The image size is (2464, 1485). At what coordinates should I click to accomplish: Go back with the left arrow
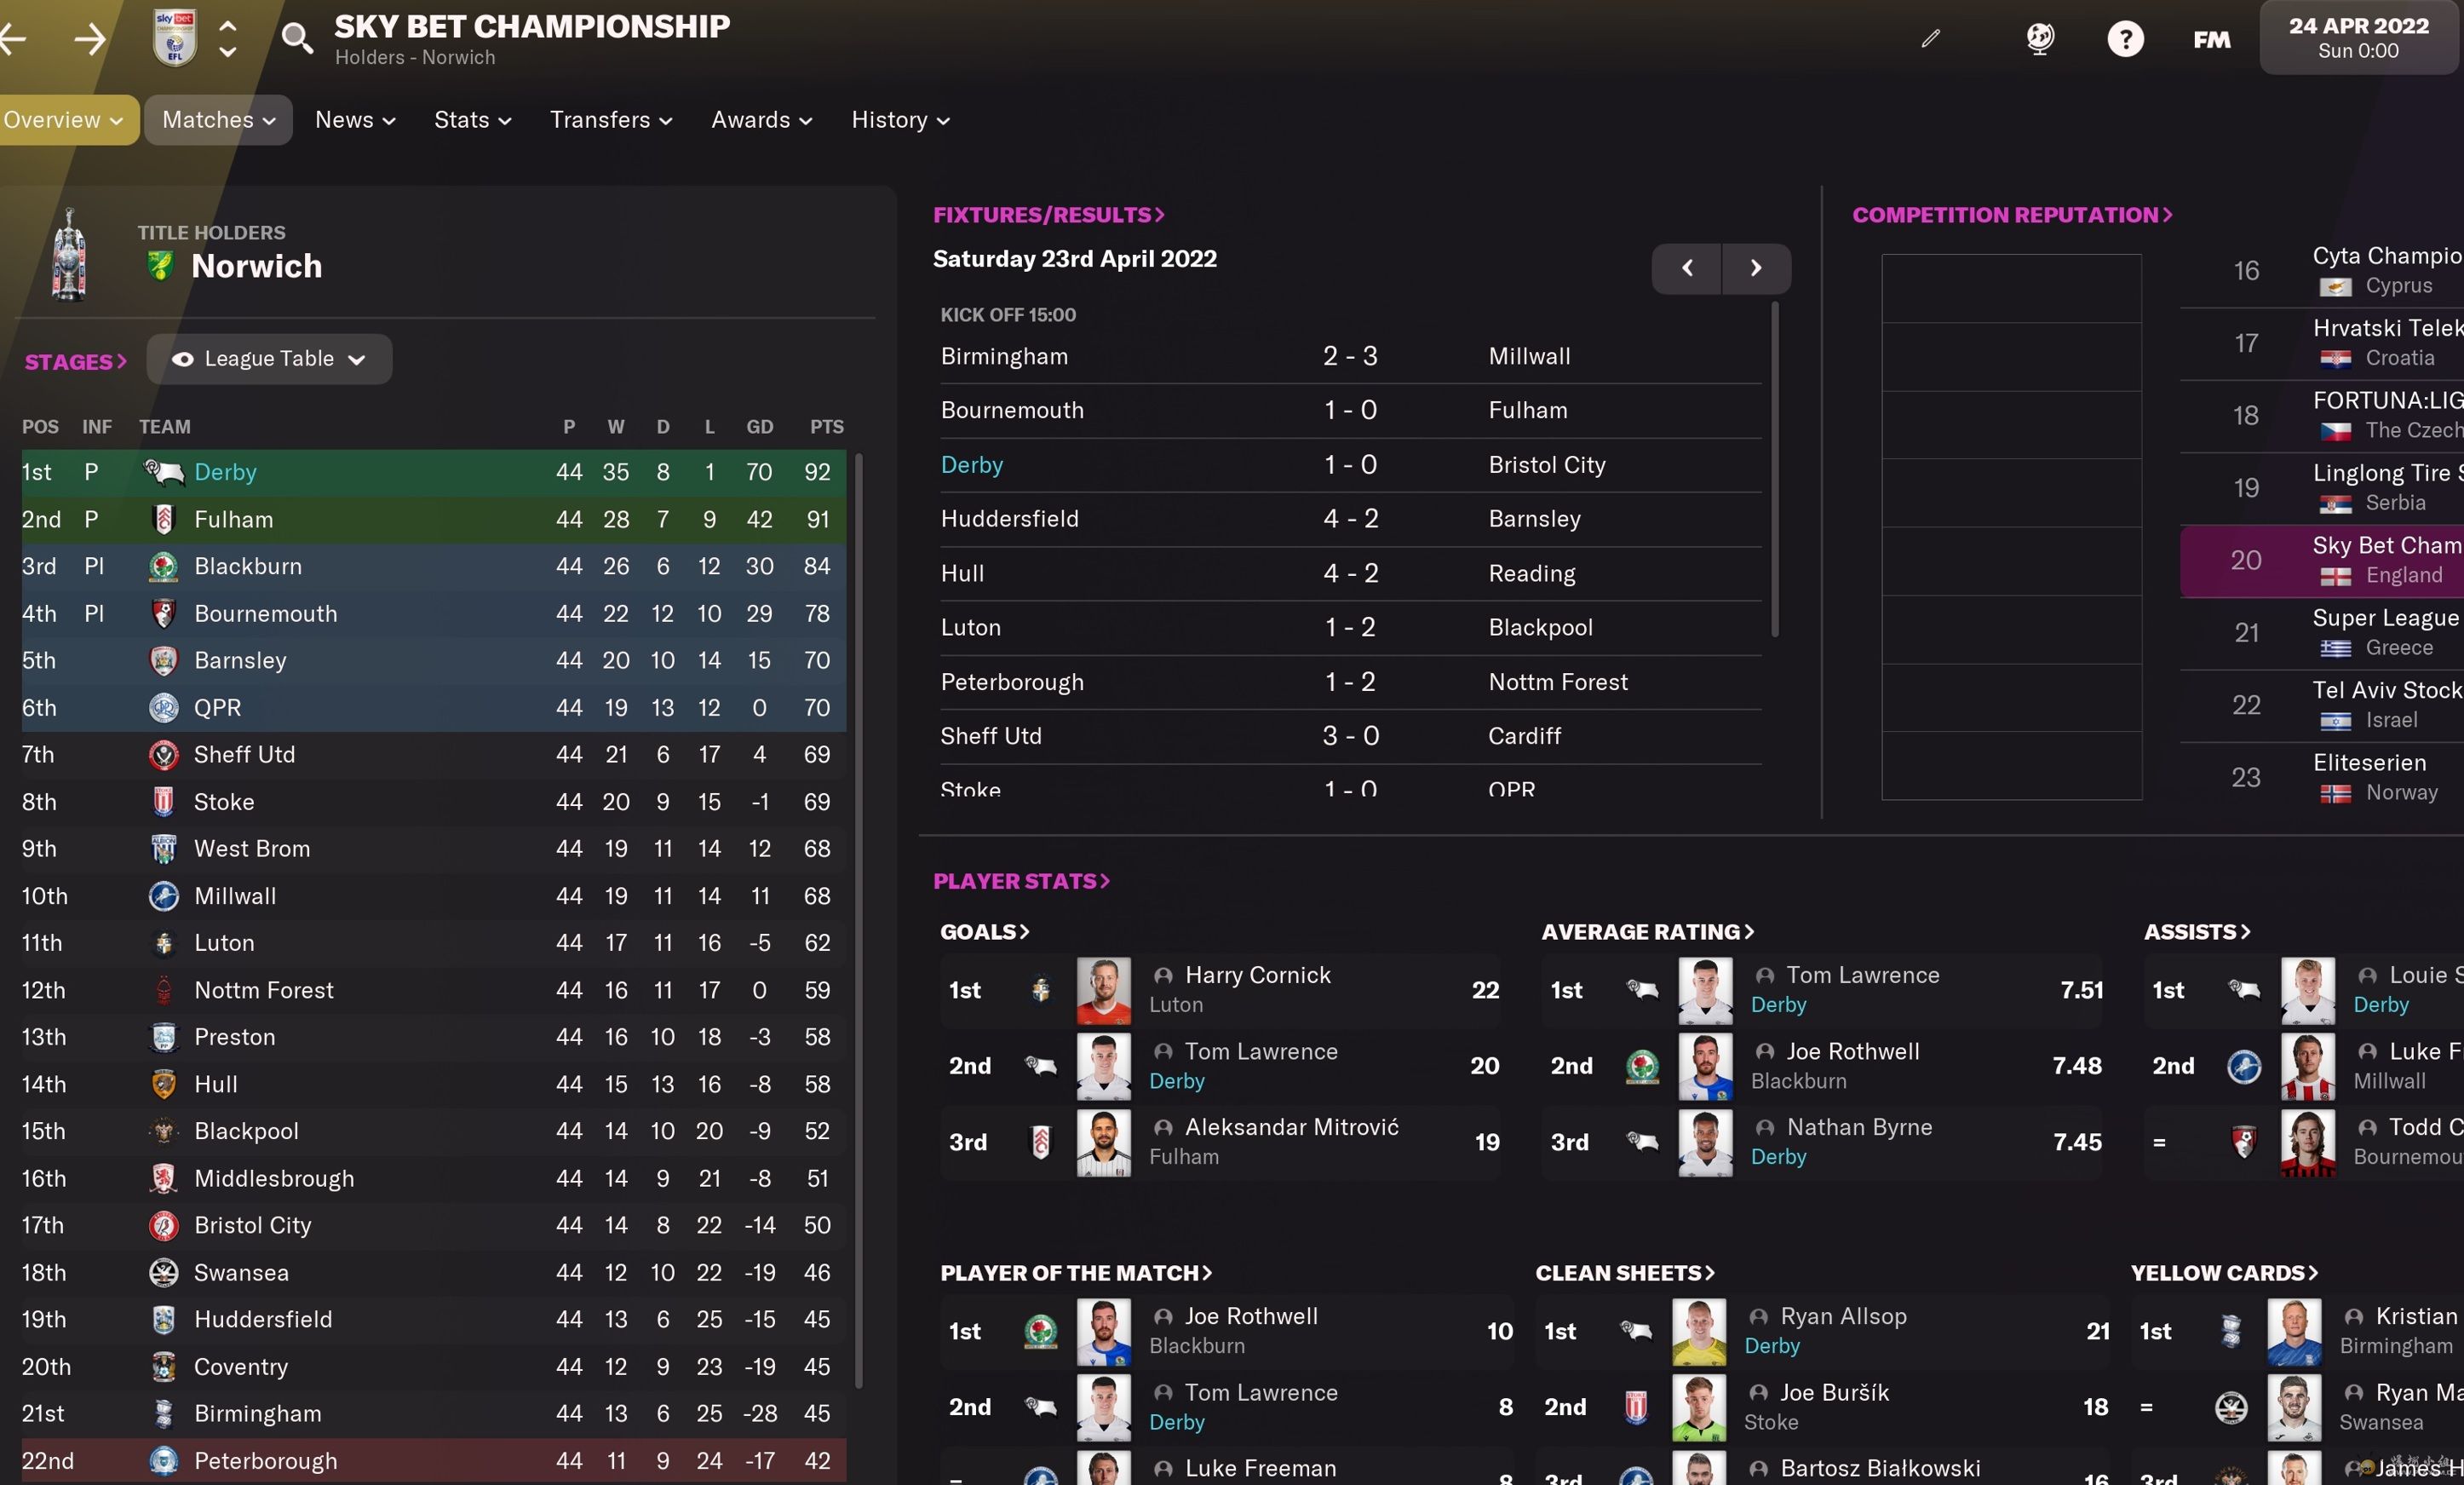[12, 40]
